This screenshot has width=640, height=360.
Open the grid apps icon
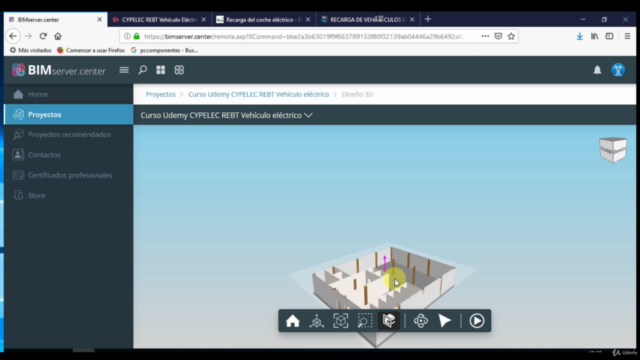coord(160,70)
